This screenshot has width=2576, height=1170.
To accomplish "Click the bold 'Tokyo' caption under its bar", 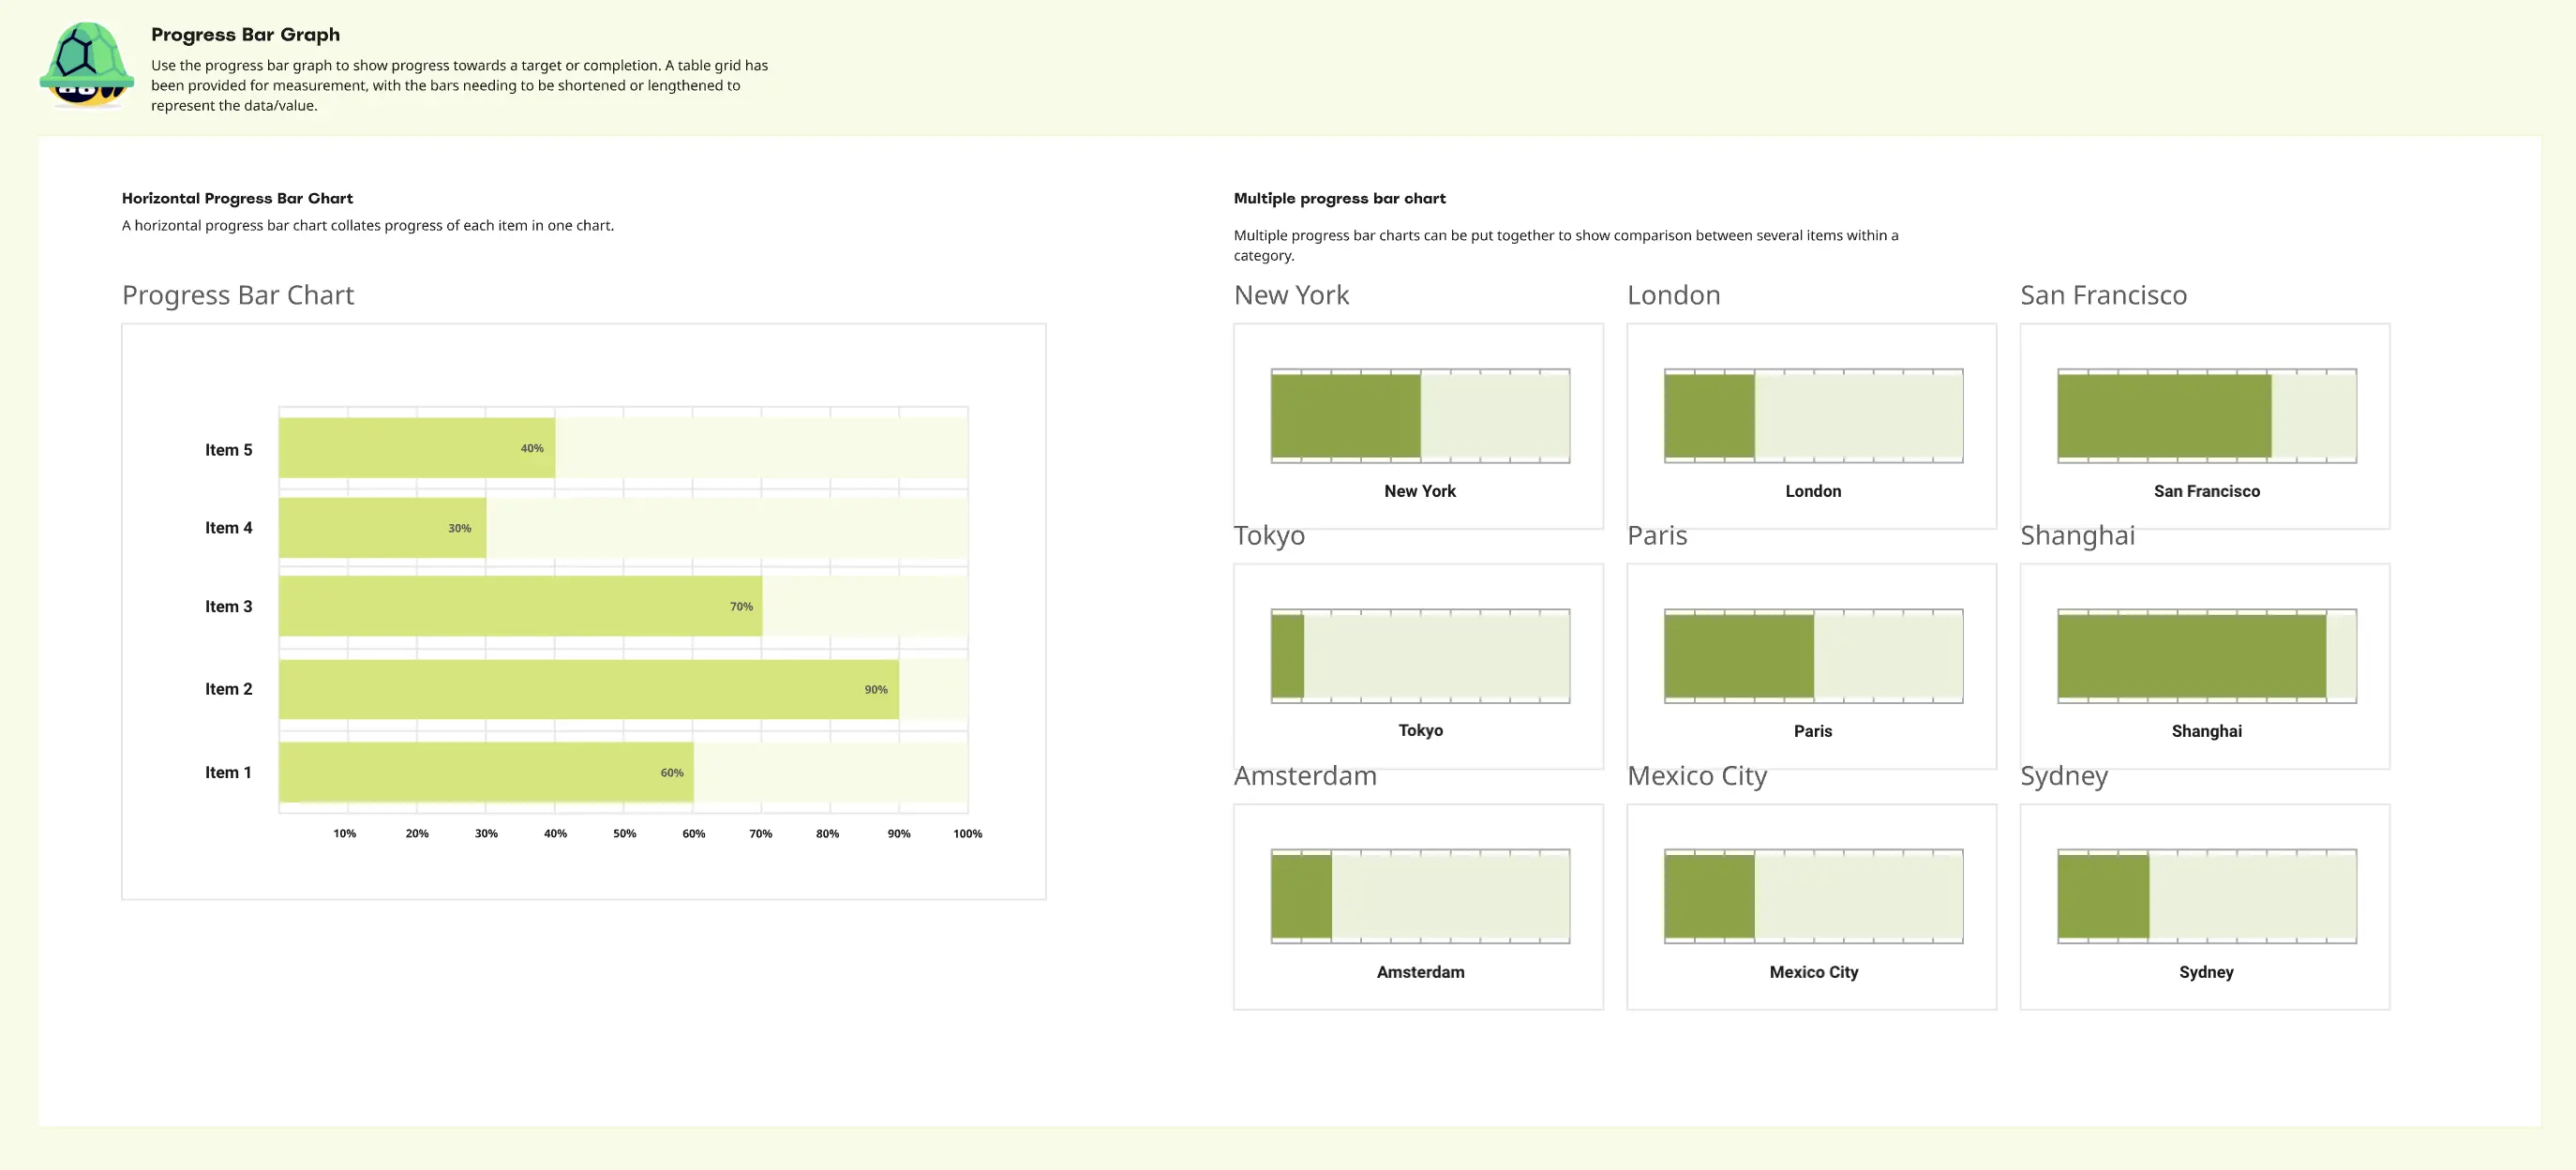I will point(1420,730).
